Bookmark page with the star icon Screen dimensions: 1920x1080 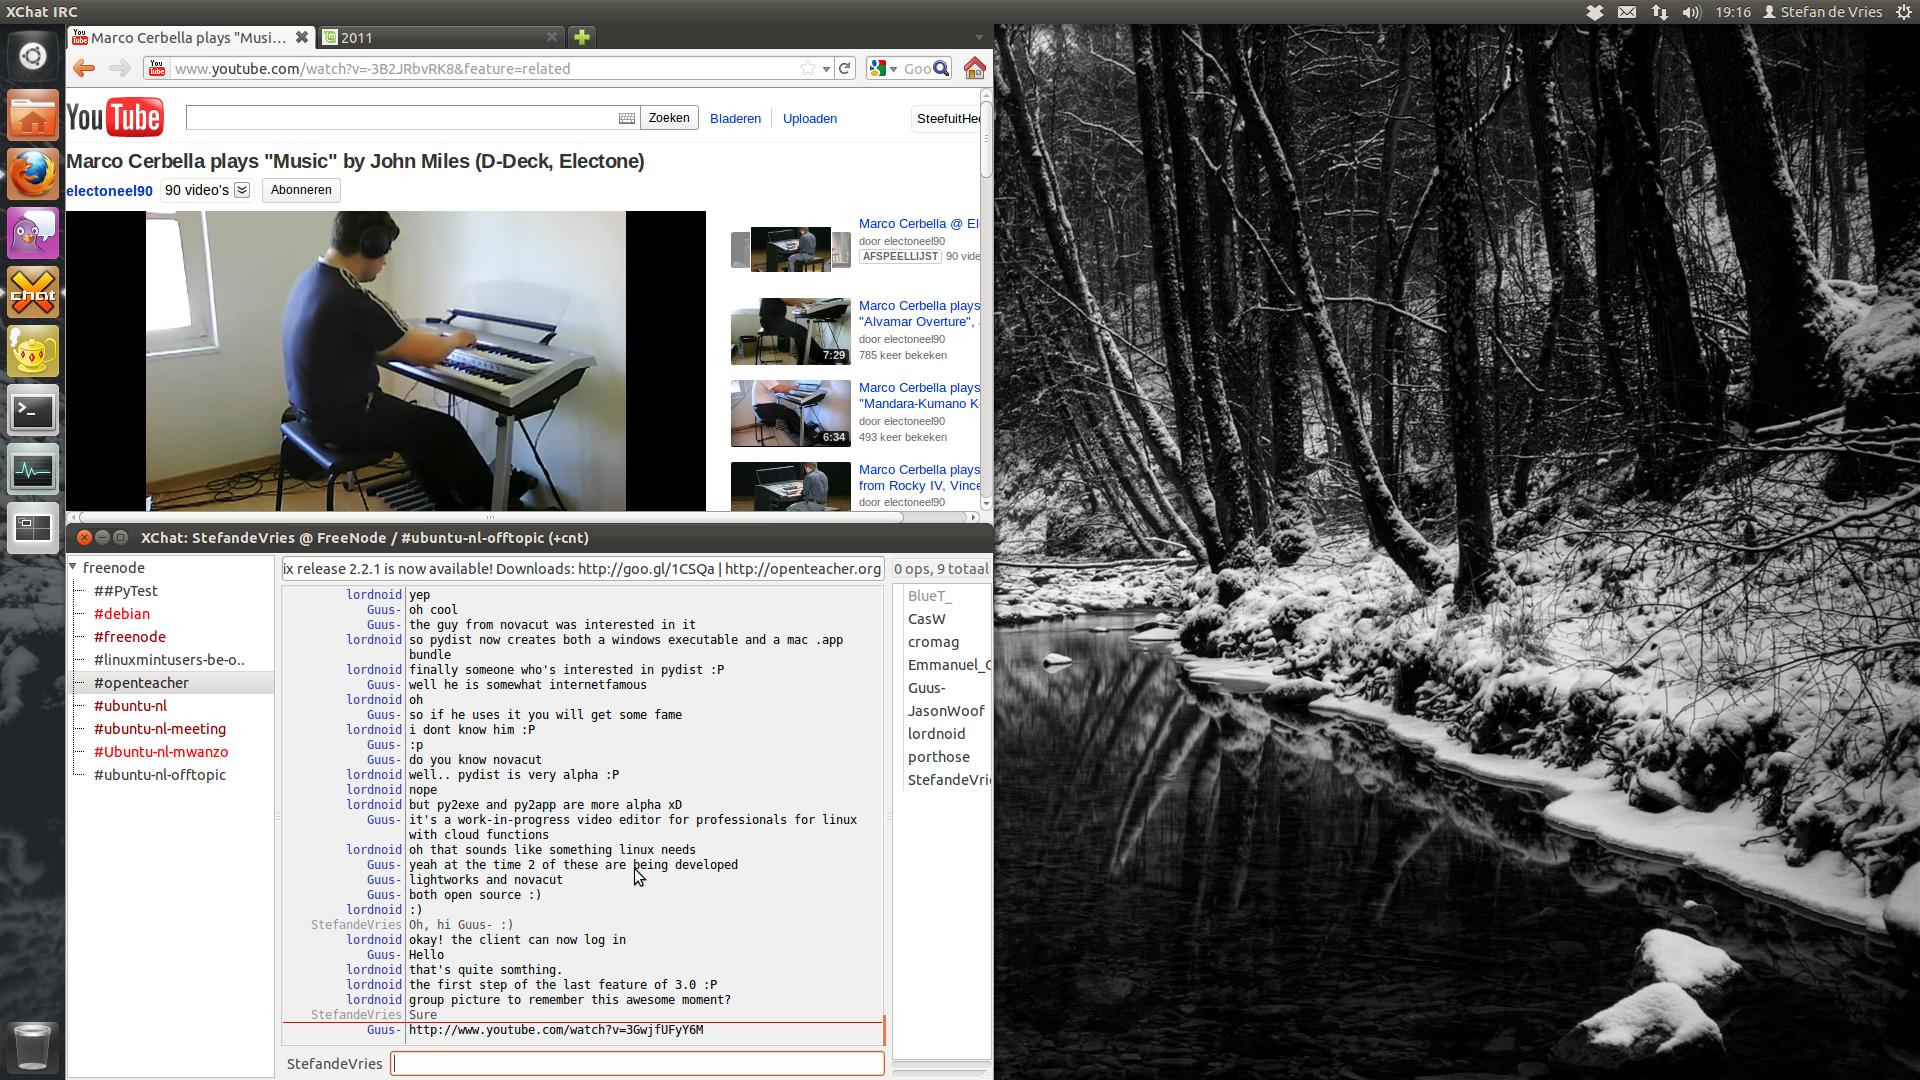pos(808,68)
